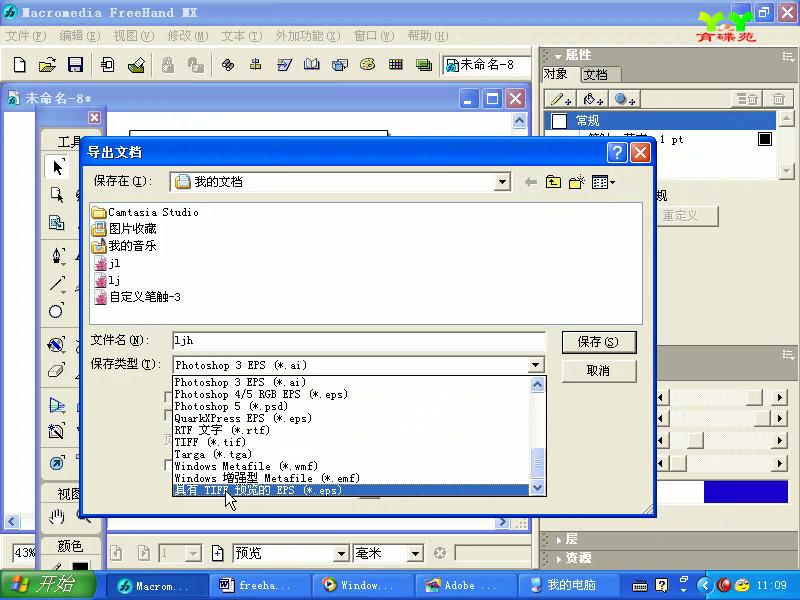
Task: Click the 取消 button
Action: (598, 370)
